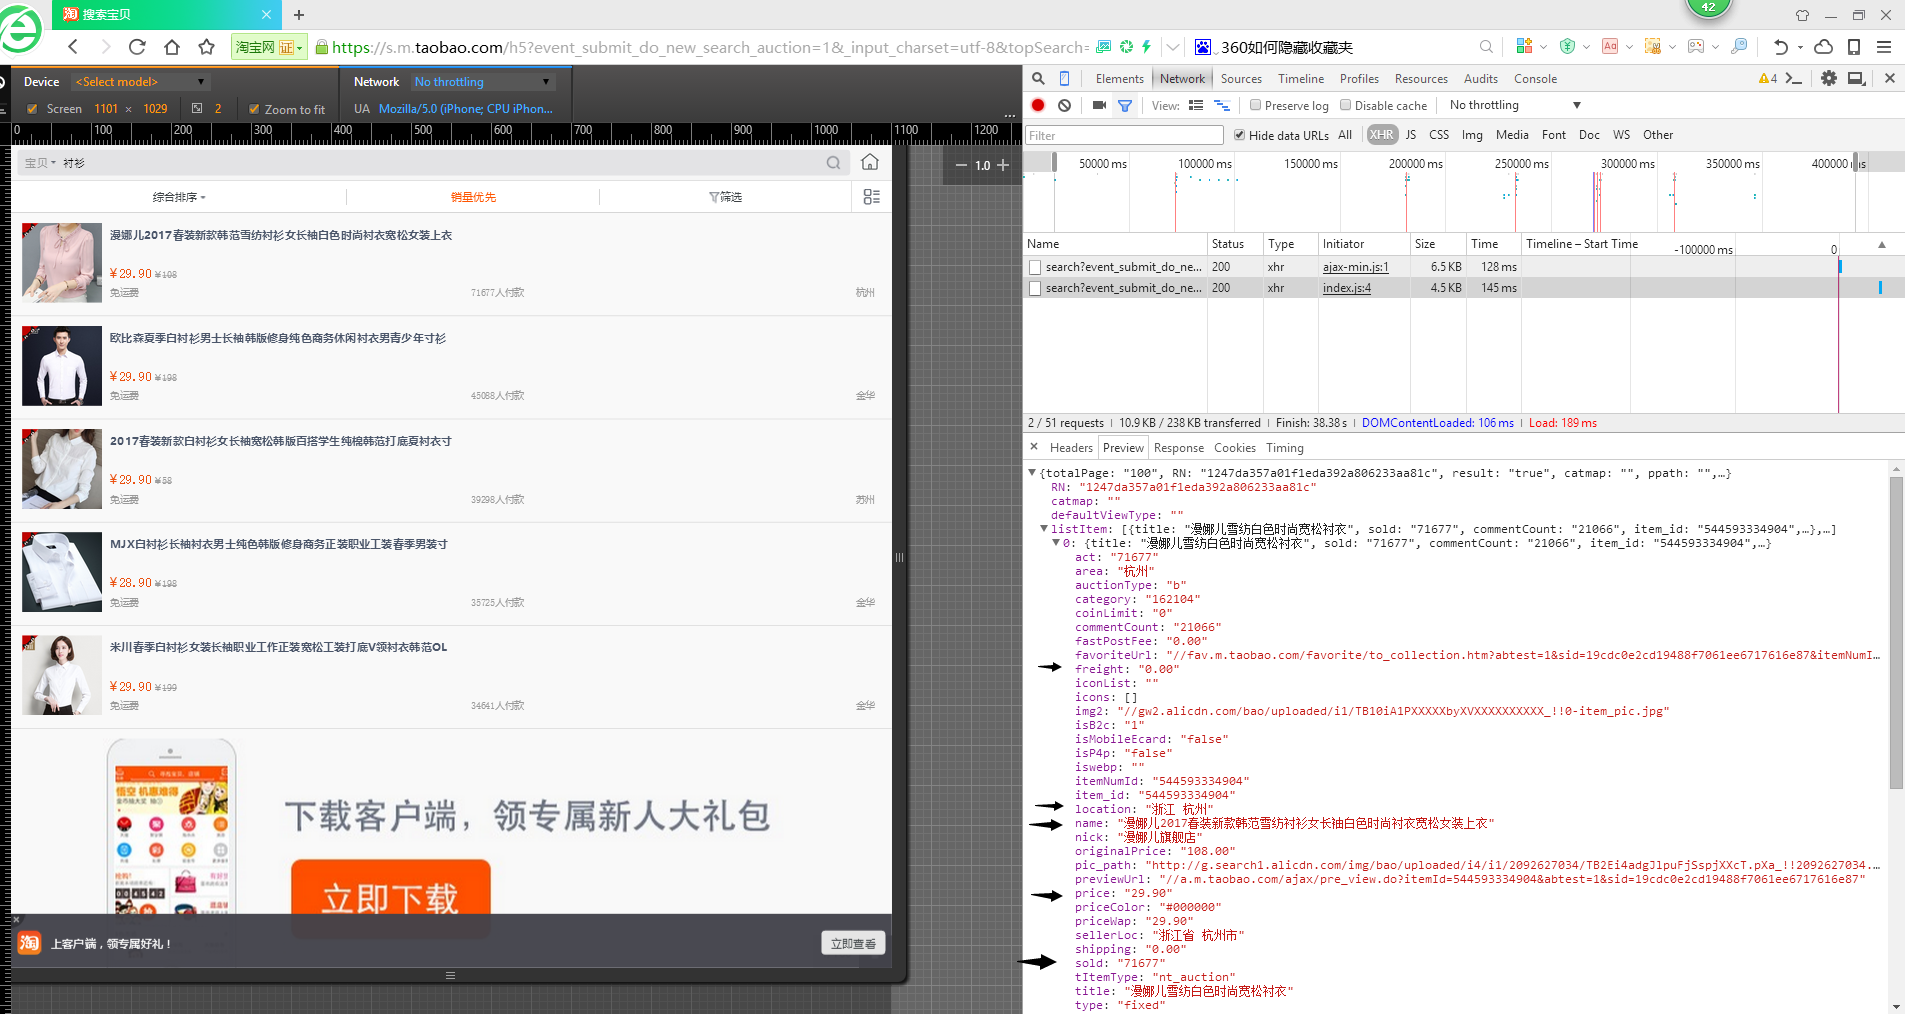Toggle the device mode phone icon
Viewport: 1905px width, 1014px height.
(1064, 79)
